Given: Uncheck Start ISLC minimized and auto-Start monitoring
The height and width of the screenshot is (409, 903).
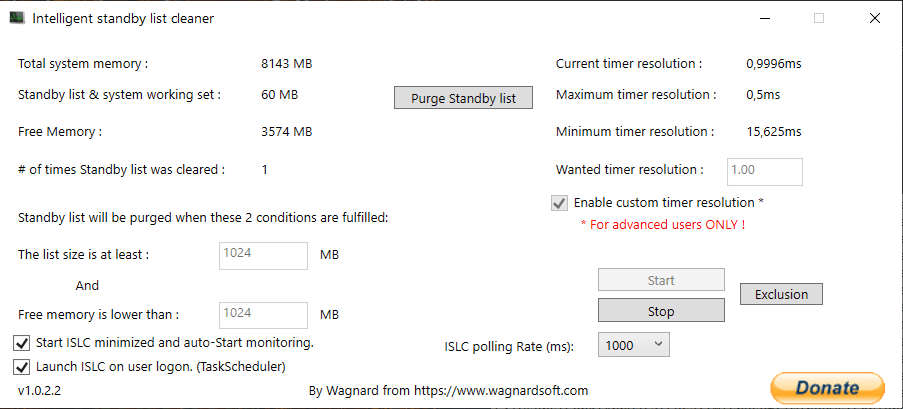Looking at the screenshot, I should click(x=21, y=343).
